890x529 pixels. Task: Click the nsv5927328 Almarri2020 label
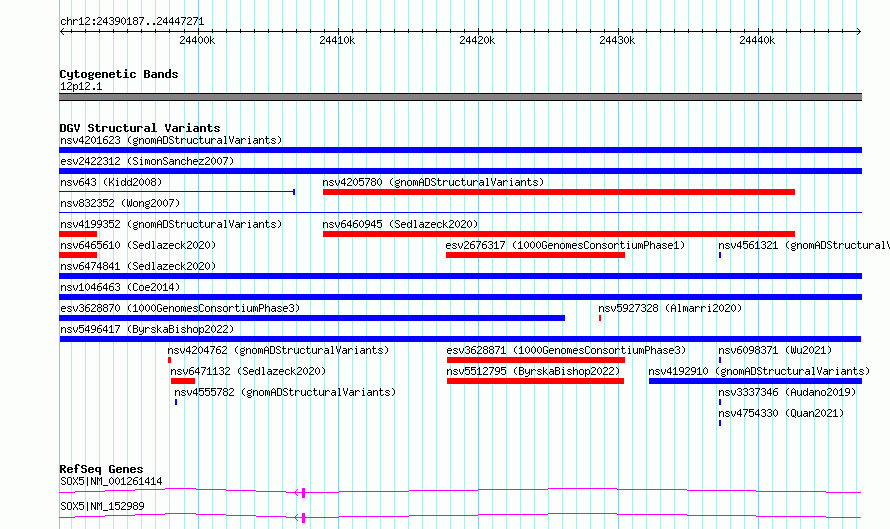[670, 308]
